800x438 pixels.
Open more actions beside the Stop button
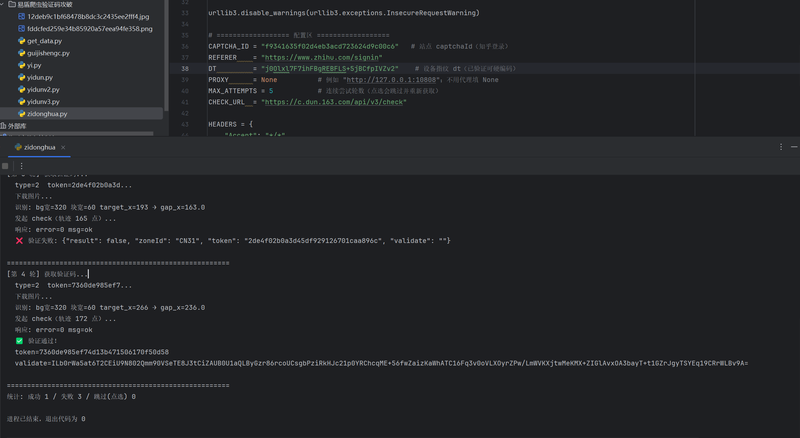[x=21, y=166]
